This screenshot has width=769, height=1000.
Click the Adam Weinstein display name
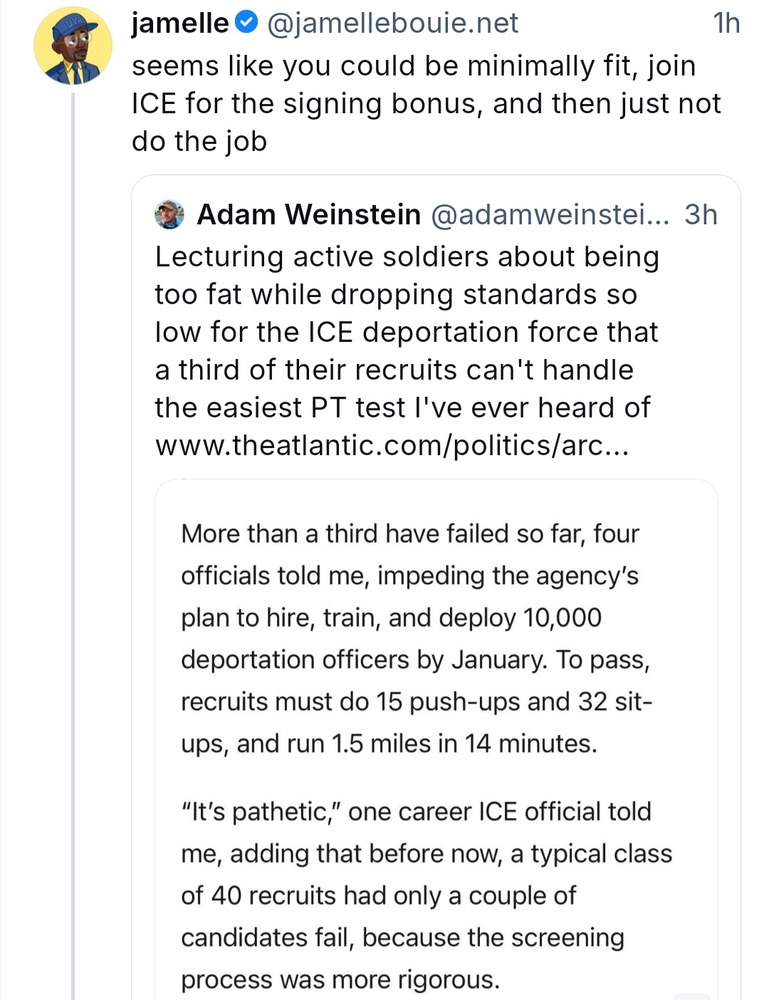308,214
